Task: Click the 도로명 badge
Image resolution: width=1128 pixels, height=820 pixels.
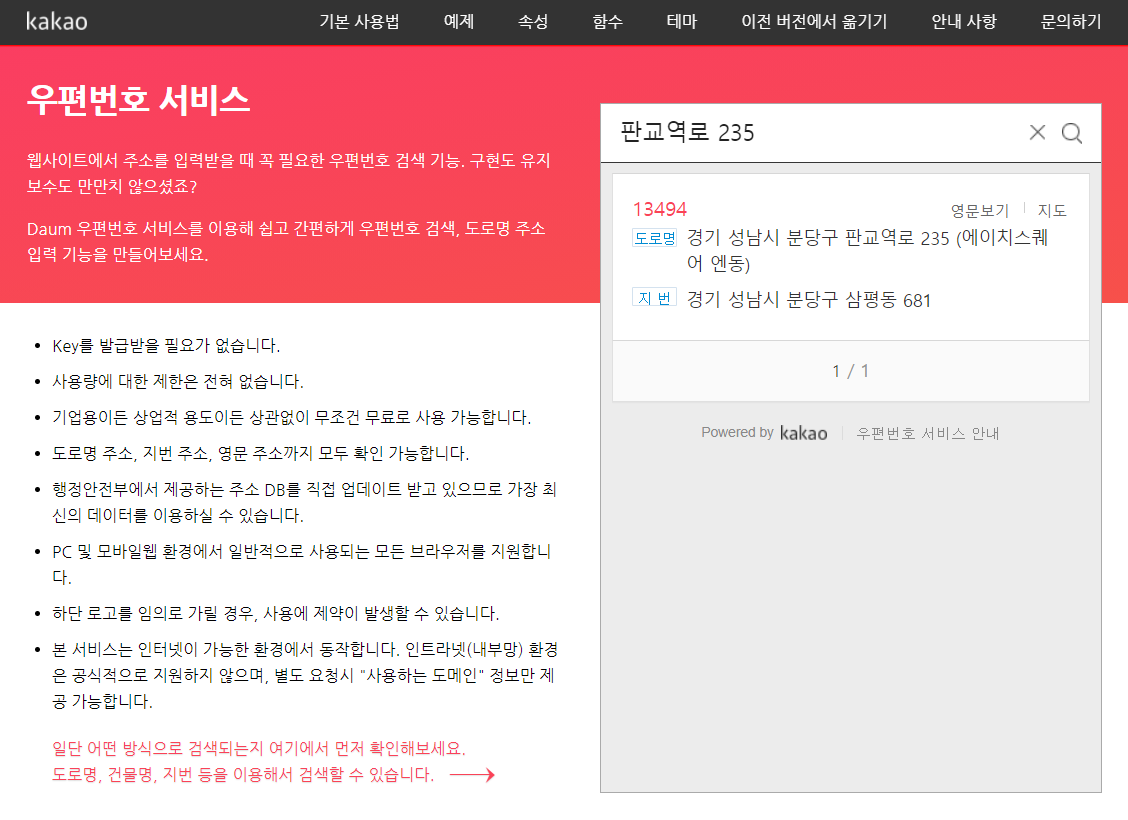Action: (x=654, y=238)
